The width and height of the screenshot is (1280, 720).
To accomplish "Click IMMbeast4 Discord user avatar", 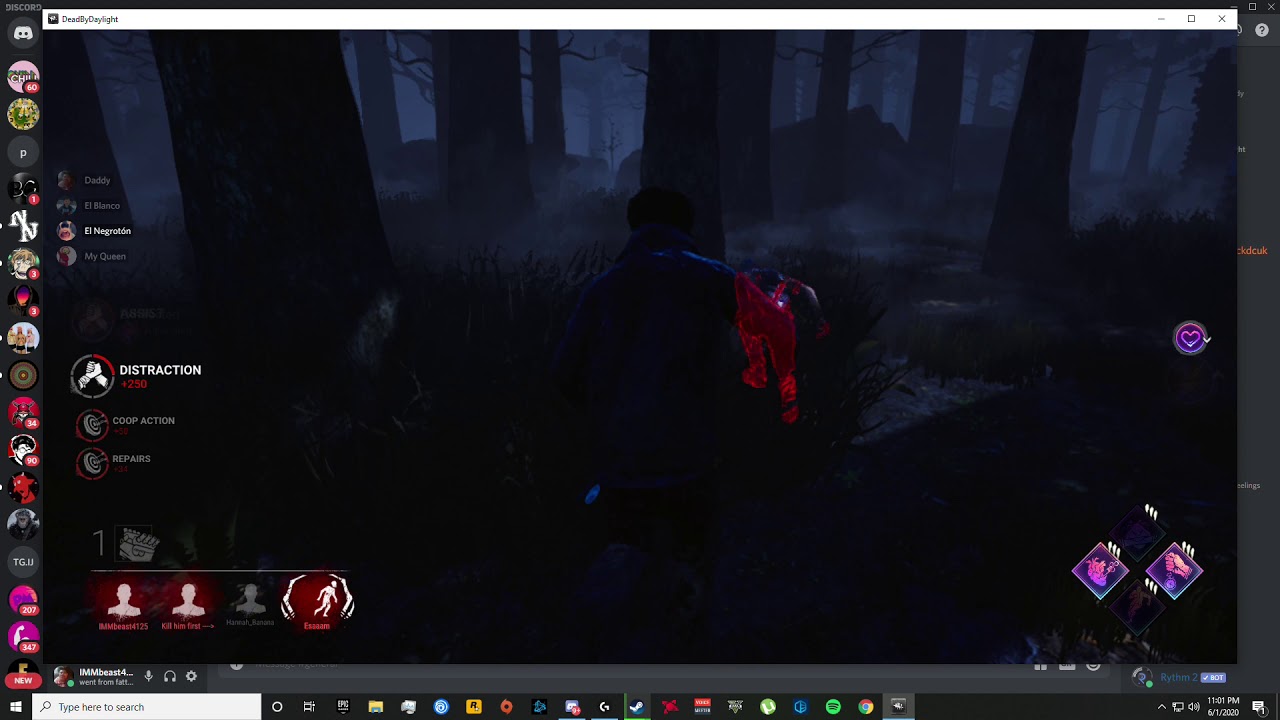I will coord(63,677).
